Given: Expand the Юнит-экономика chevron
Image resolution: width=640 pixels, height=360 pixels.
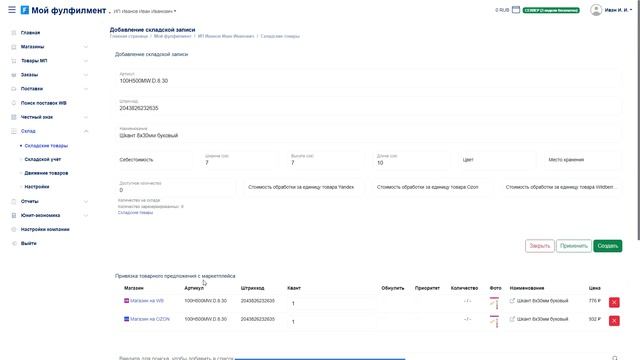Looking at the screenshot, I should (86, 216).
